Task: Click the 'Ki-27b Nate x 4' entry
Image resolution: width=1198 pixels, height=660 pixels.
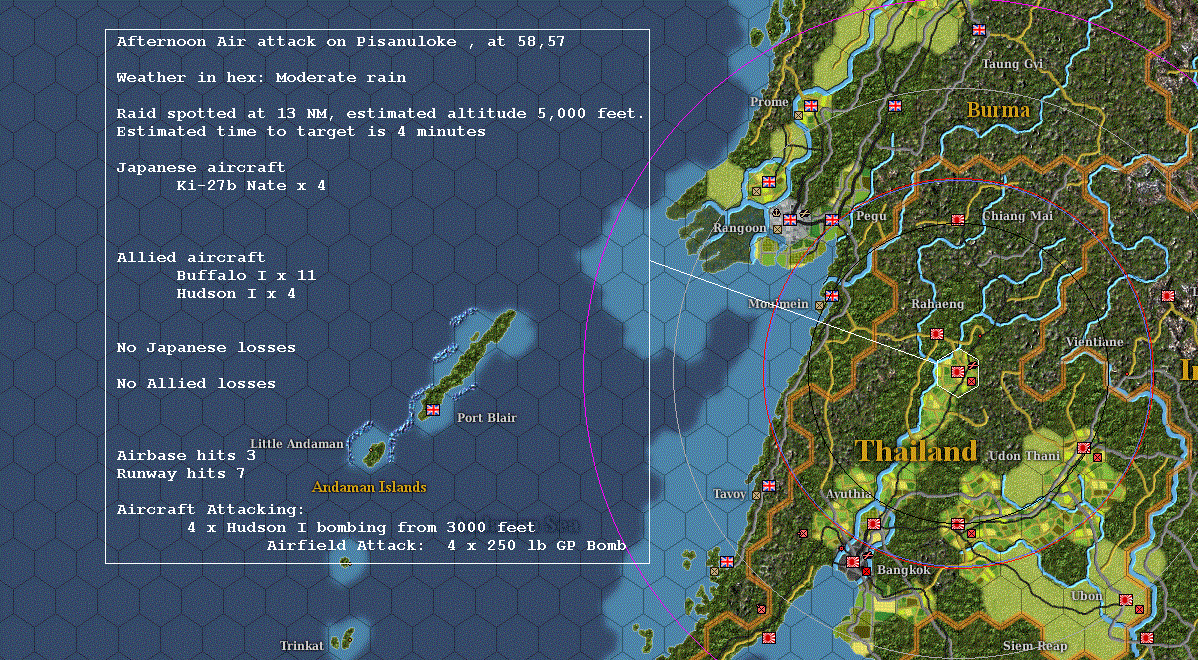Action: tap(251, 186)
